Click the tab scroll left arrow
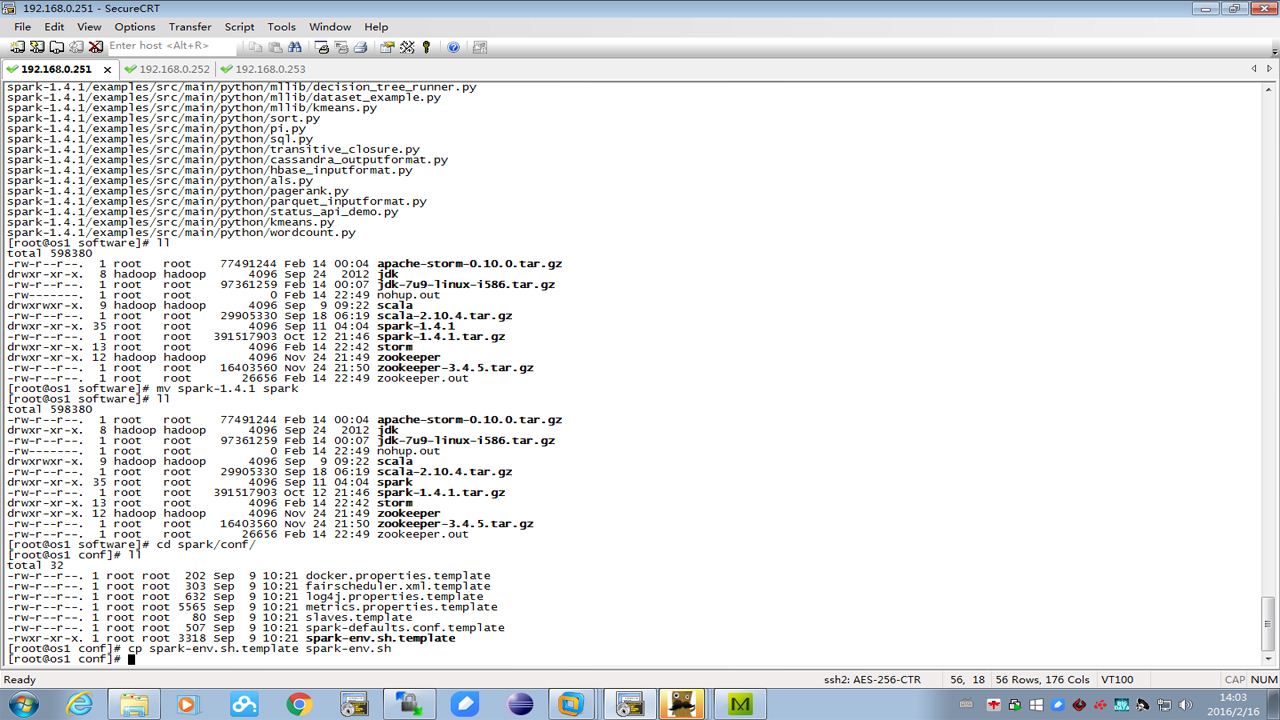1280x720 pixels. pyautogui.click(x=1254, y=69)
